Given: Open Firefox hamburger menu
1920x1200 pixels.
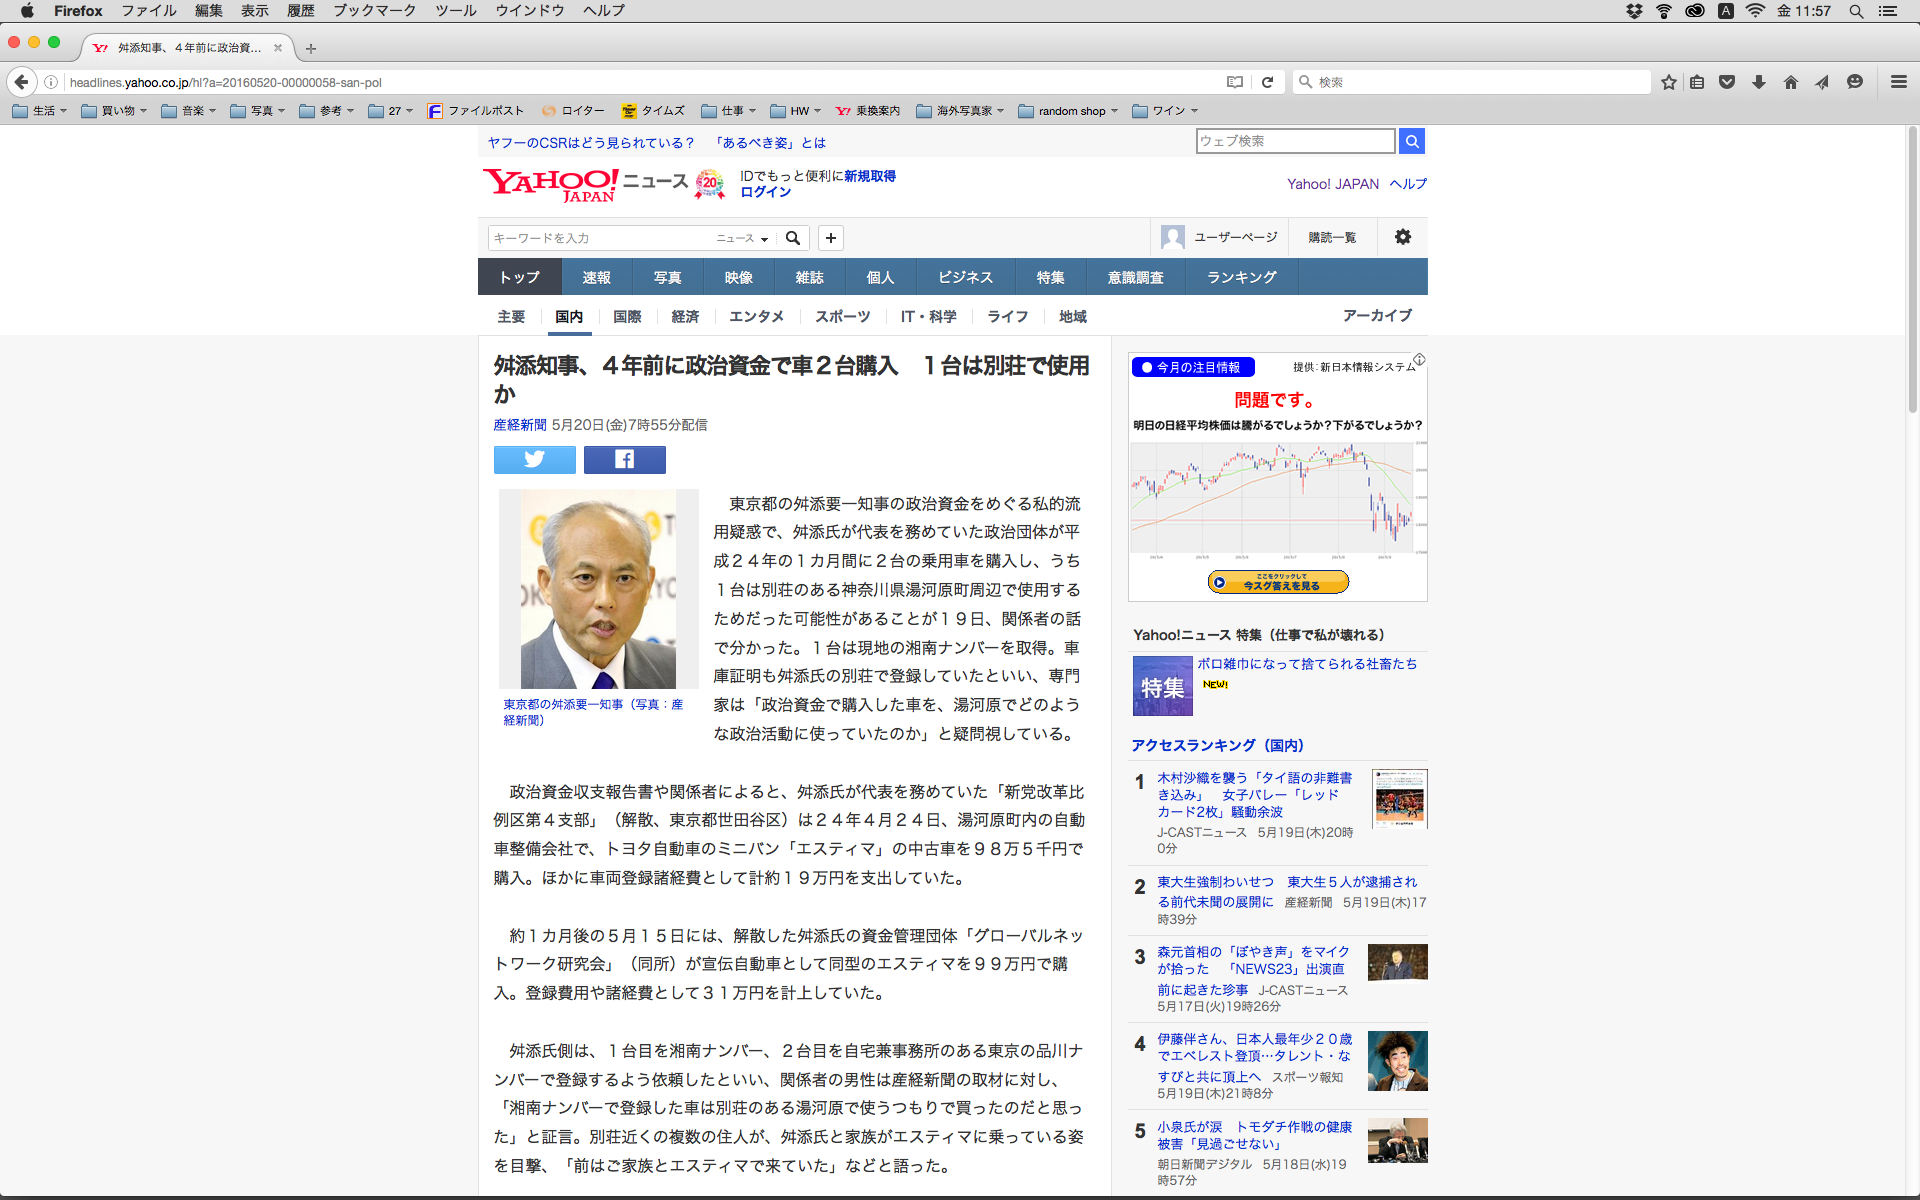Looking at the screenshot, I should coord(1898,82).
